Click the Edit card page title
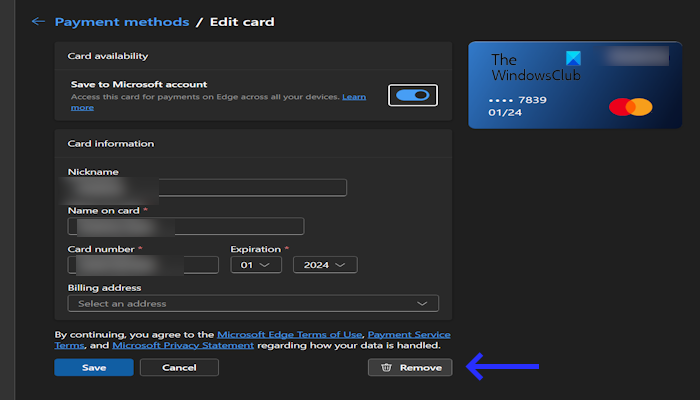The image size is (700, 400). coord(242,22)
